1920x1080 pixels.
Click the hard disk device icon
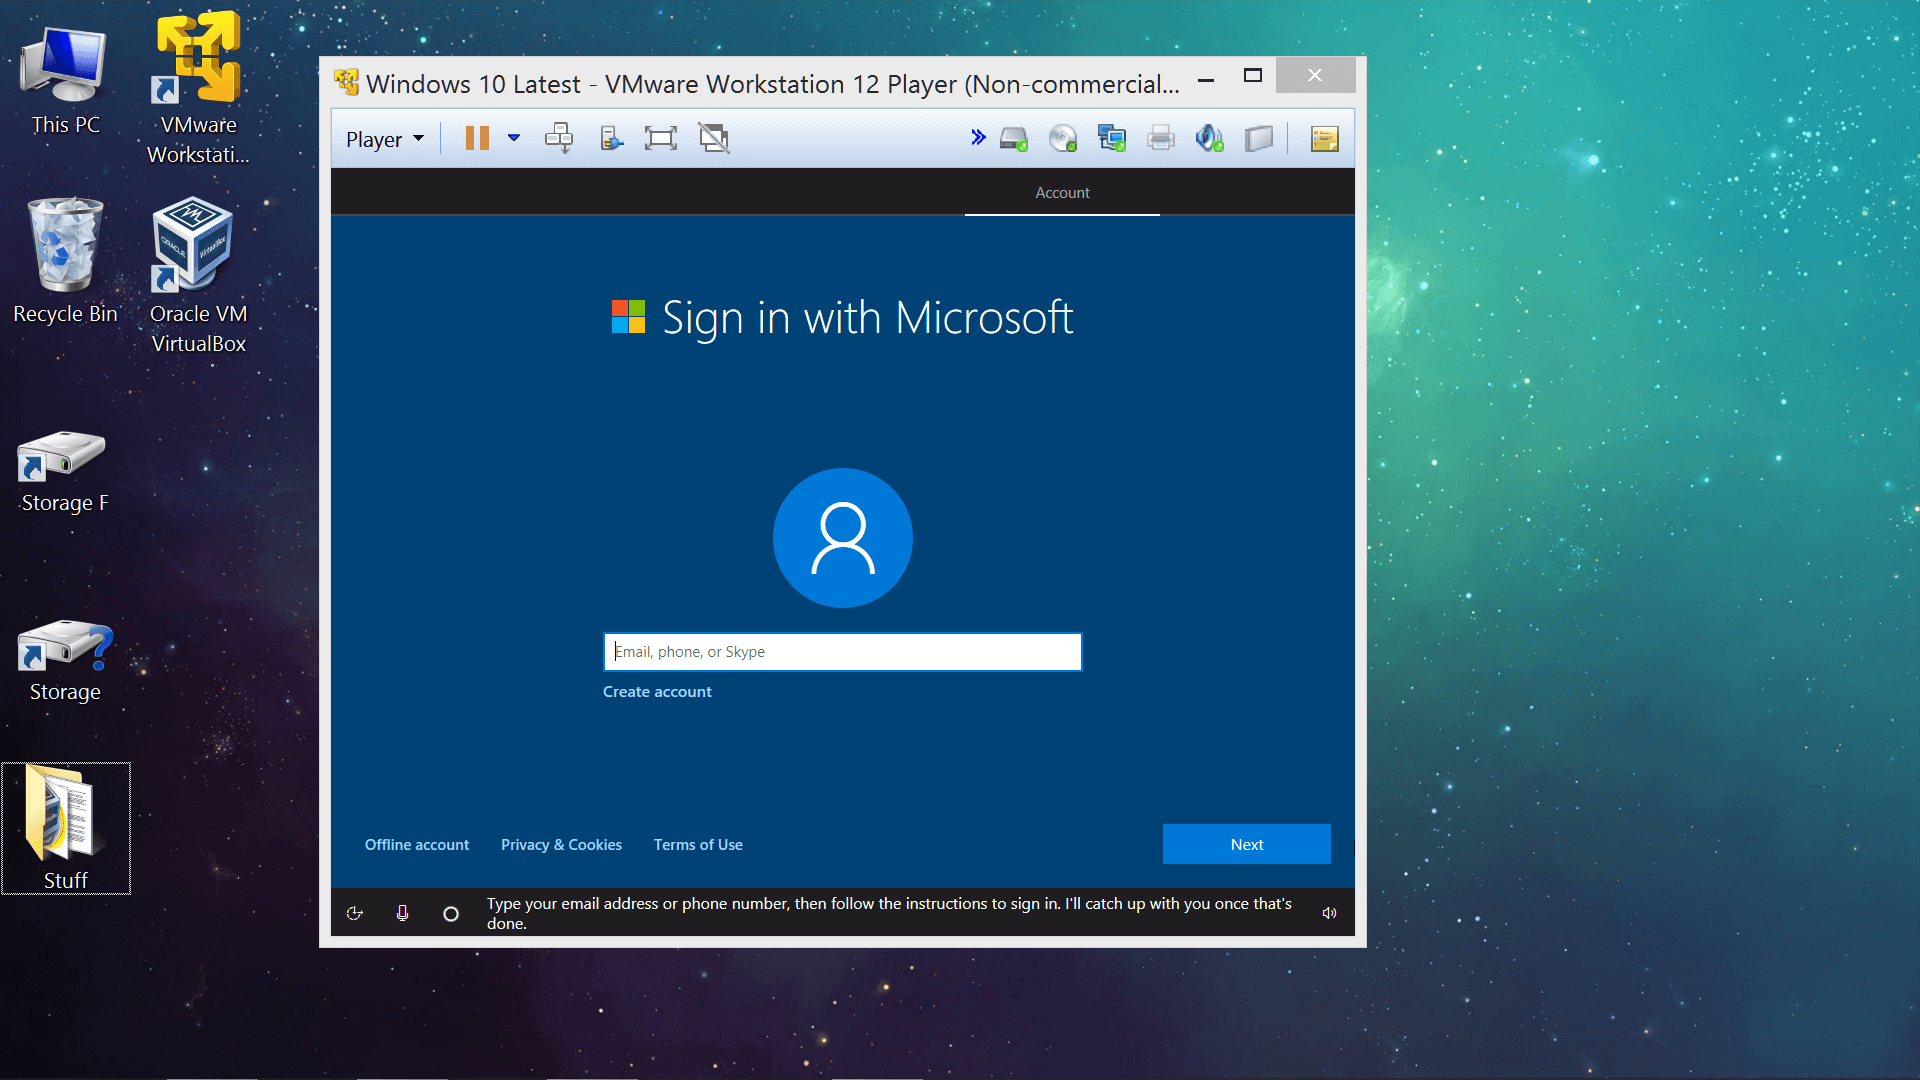click(1013, 138)
